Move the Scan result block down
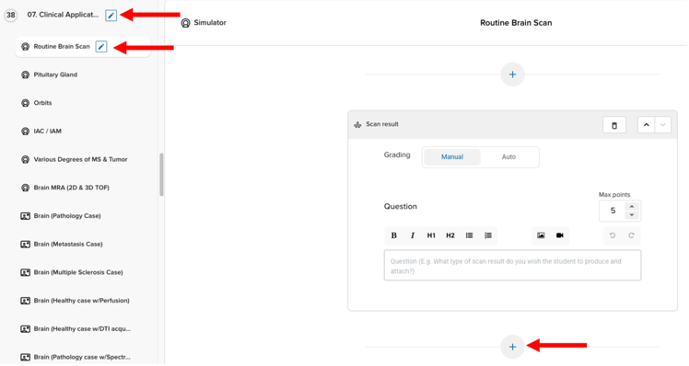This screenshot has height=366, width=689. 663,125
